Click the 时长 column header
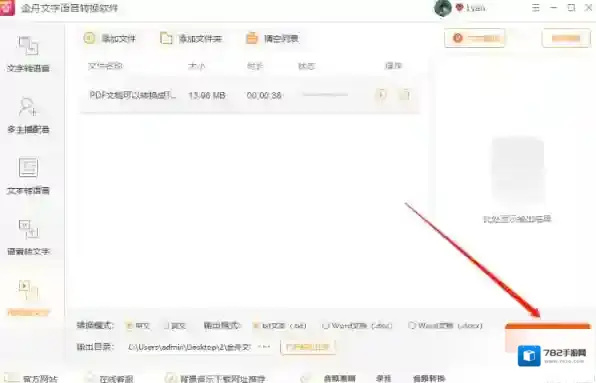 click(255, 66)
